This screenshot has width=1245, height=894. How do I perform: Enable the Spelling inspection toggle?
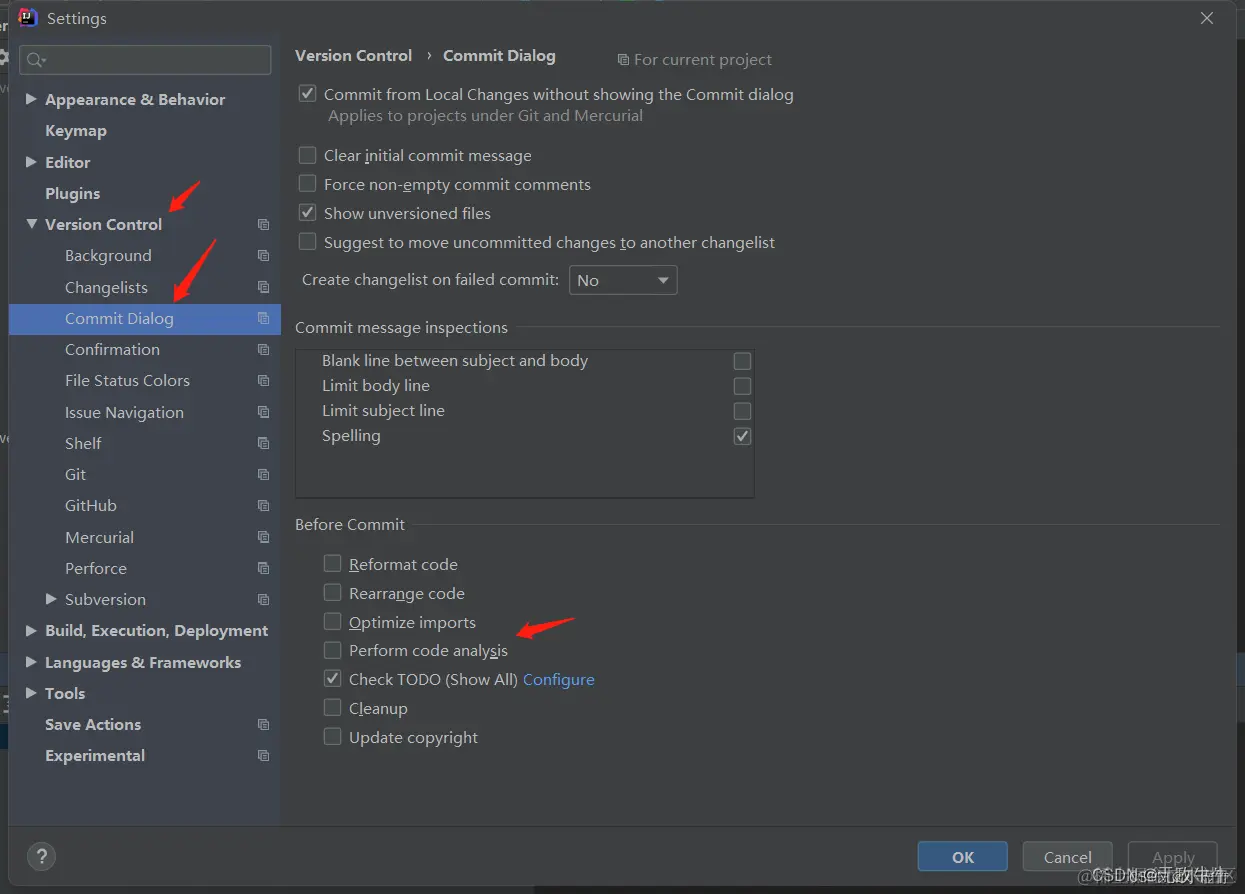pos(741,436)
